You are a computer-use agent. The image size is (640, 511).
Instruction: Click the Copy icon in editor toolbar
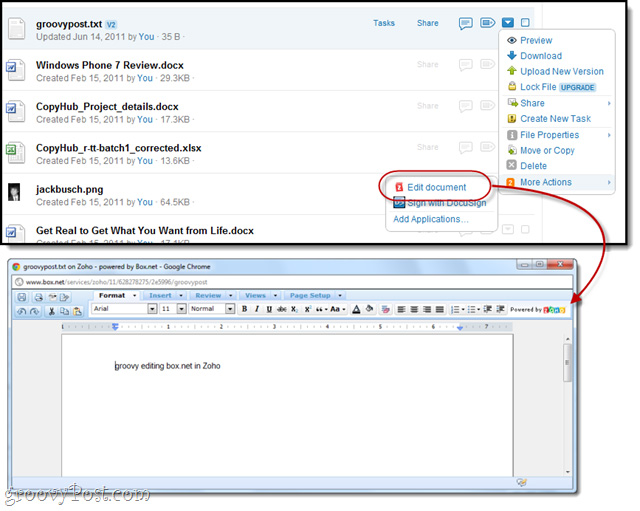coord(64,311)
